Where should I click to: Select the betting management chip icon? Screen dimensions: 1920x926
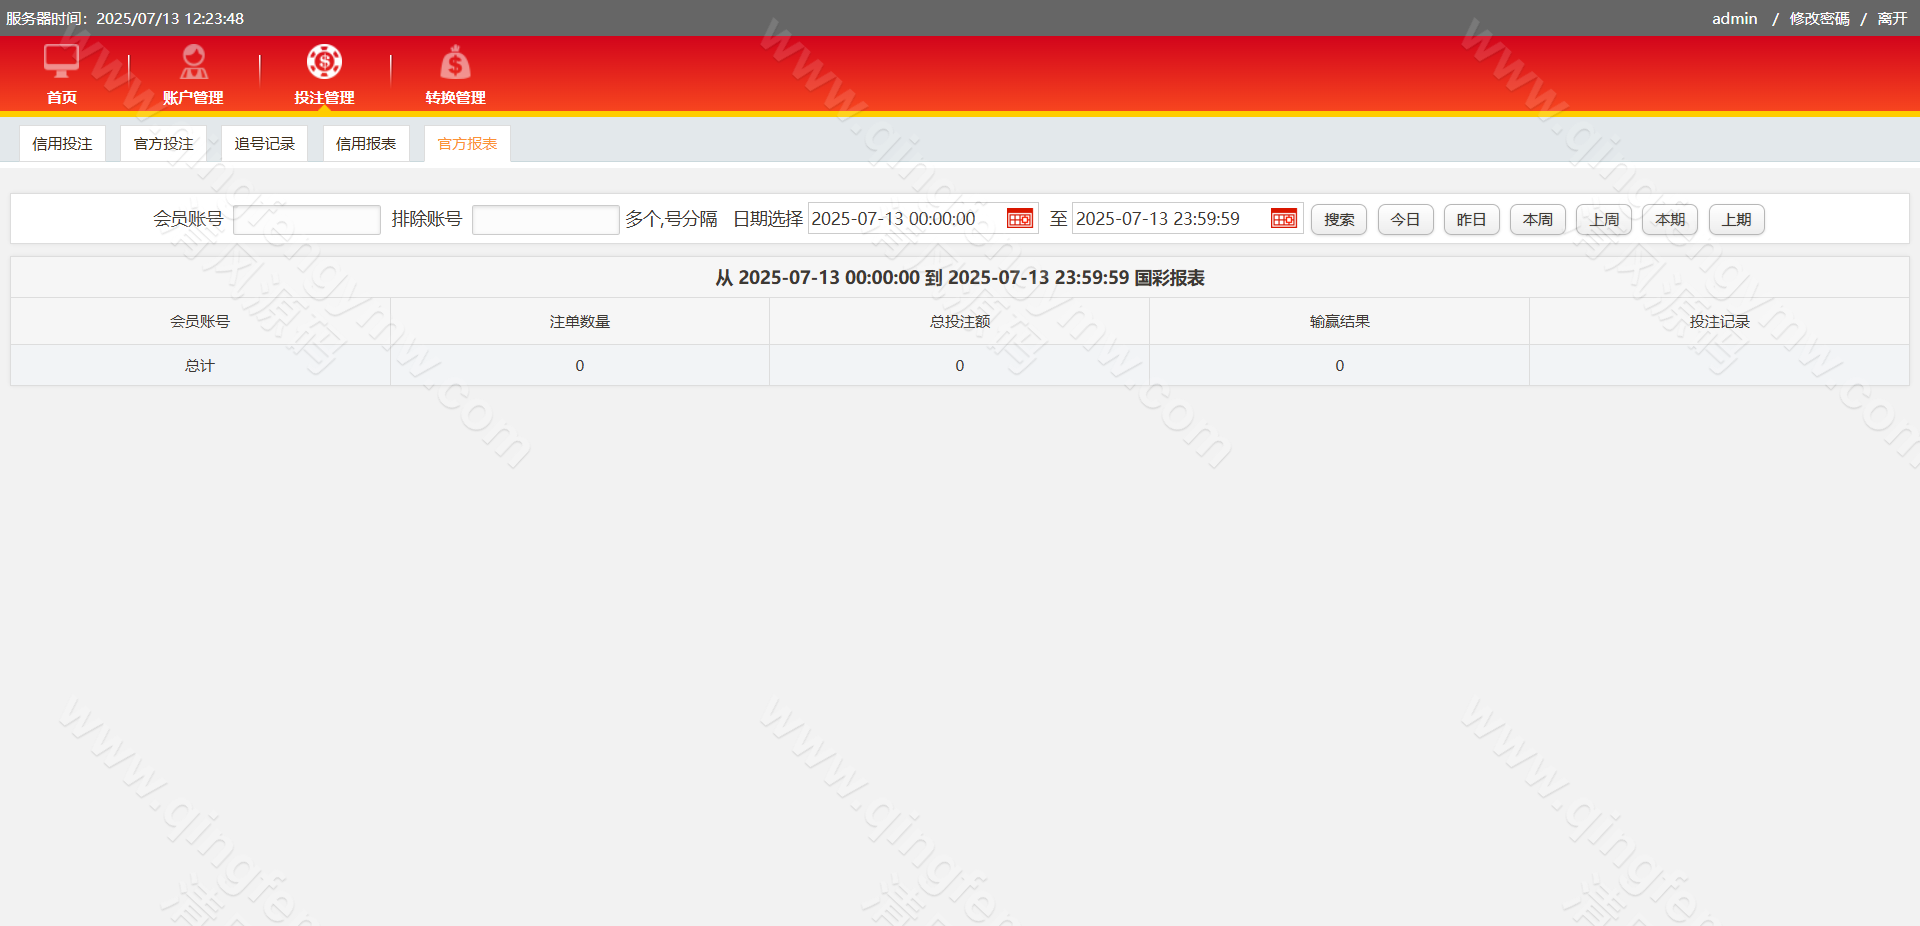[324, 62]
